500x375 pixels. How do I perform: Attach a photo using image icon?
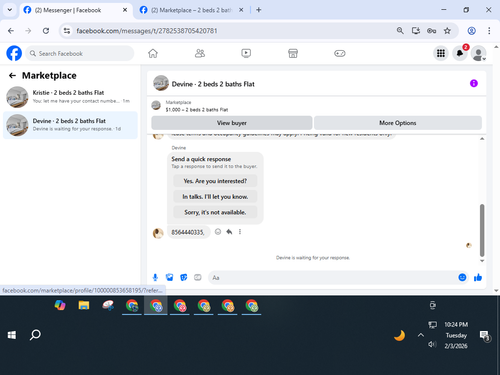[x=169, y=277]
